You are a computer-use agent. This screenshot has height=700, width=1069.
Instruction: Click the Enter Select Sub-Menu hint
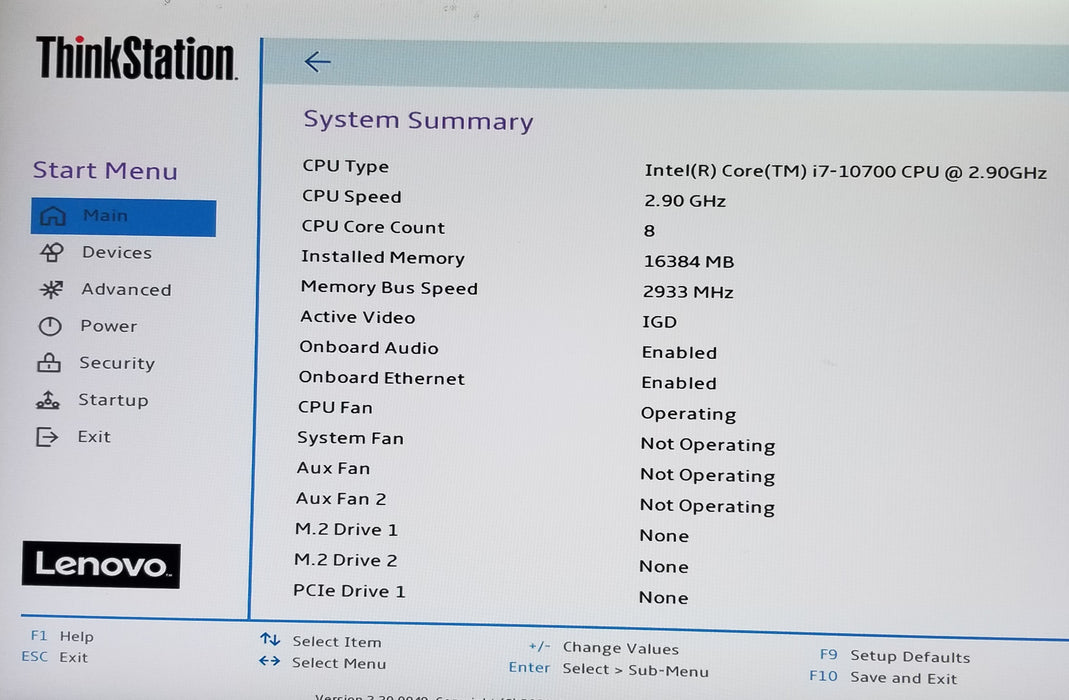coord(608,669)
